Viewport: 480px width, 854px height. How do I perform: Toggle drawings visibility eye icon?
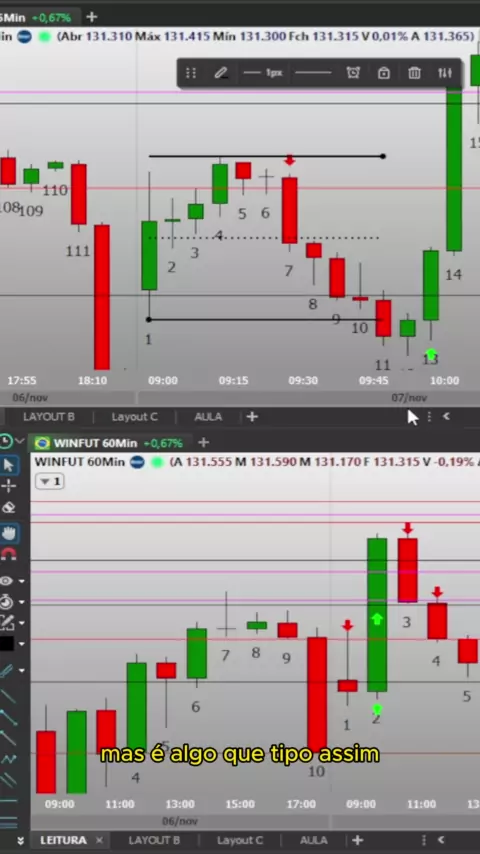point(7,581)
